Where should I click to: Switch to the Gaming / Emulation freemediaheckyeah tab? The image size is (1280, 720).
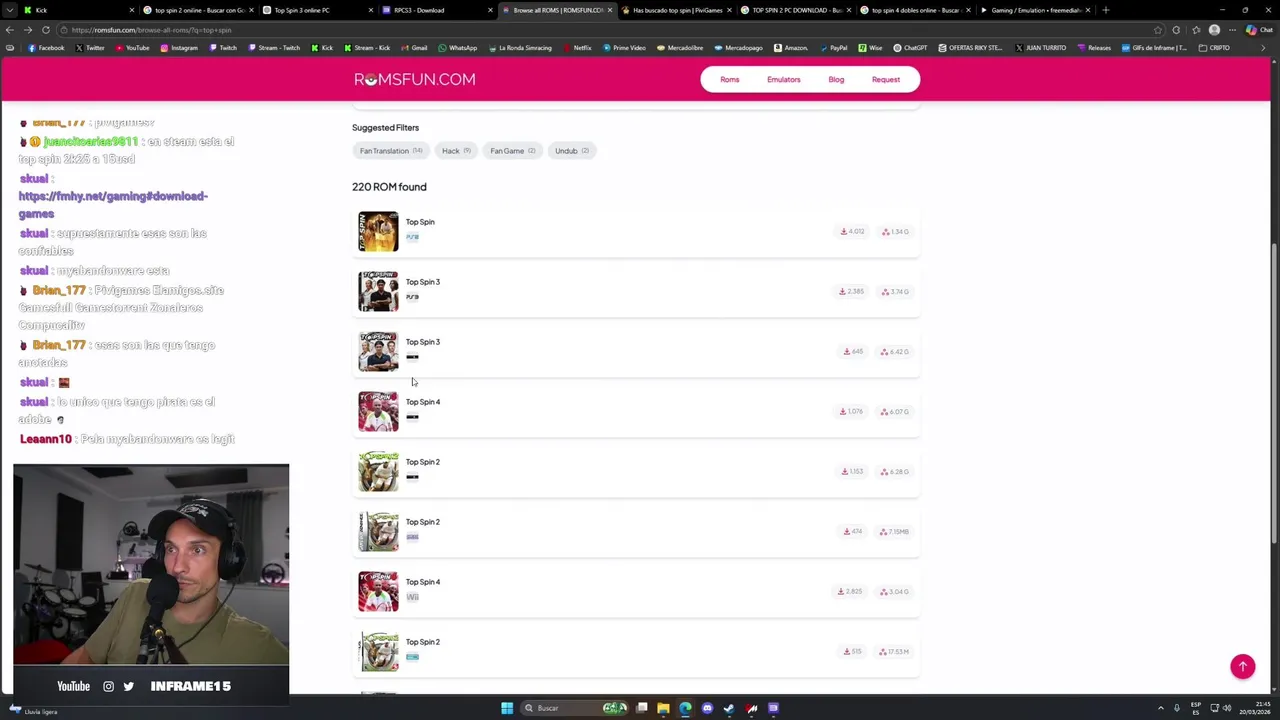point(1035,10)
